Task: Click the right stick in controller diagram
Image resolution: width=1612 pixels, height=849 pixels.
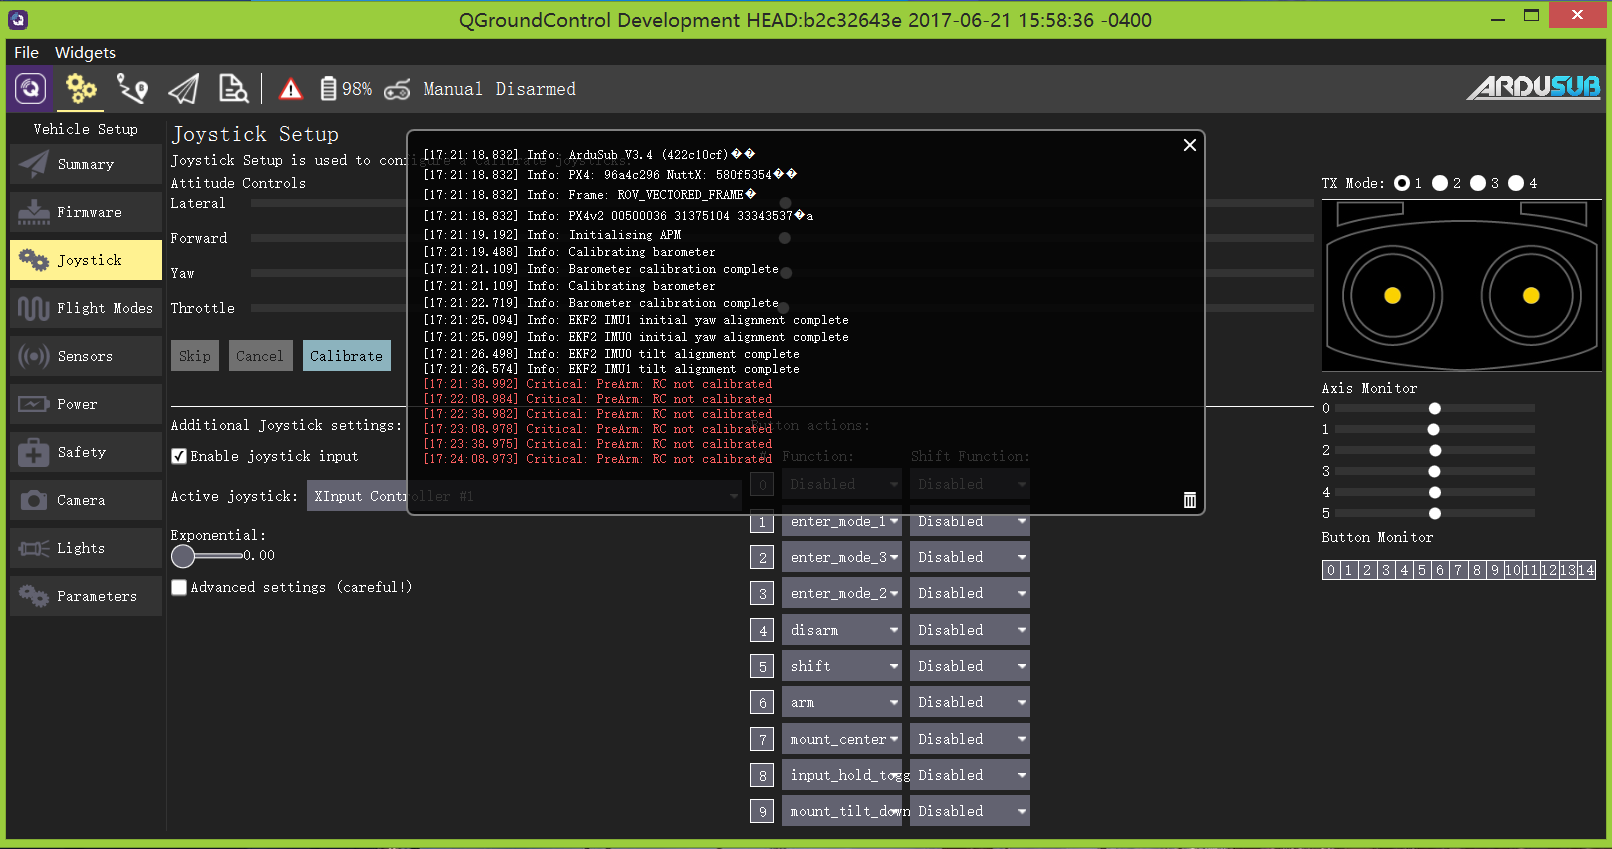Action: (x=1531, y=296)
